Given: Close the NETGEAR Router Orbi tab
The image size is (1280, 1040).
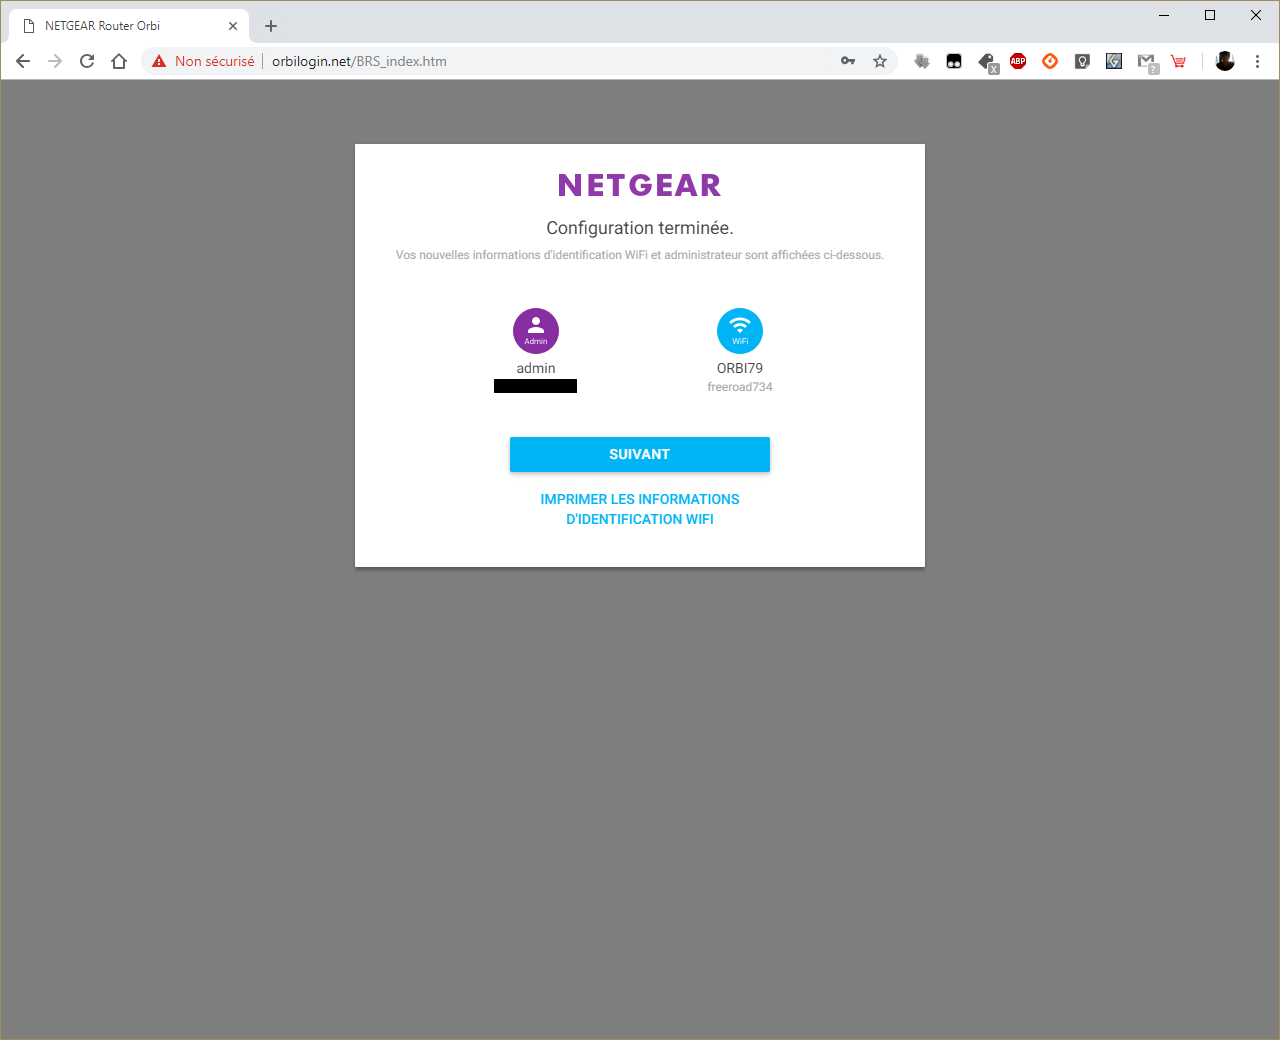Looking at the screenshot, I should 233,26.
